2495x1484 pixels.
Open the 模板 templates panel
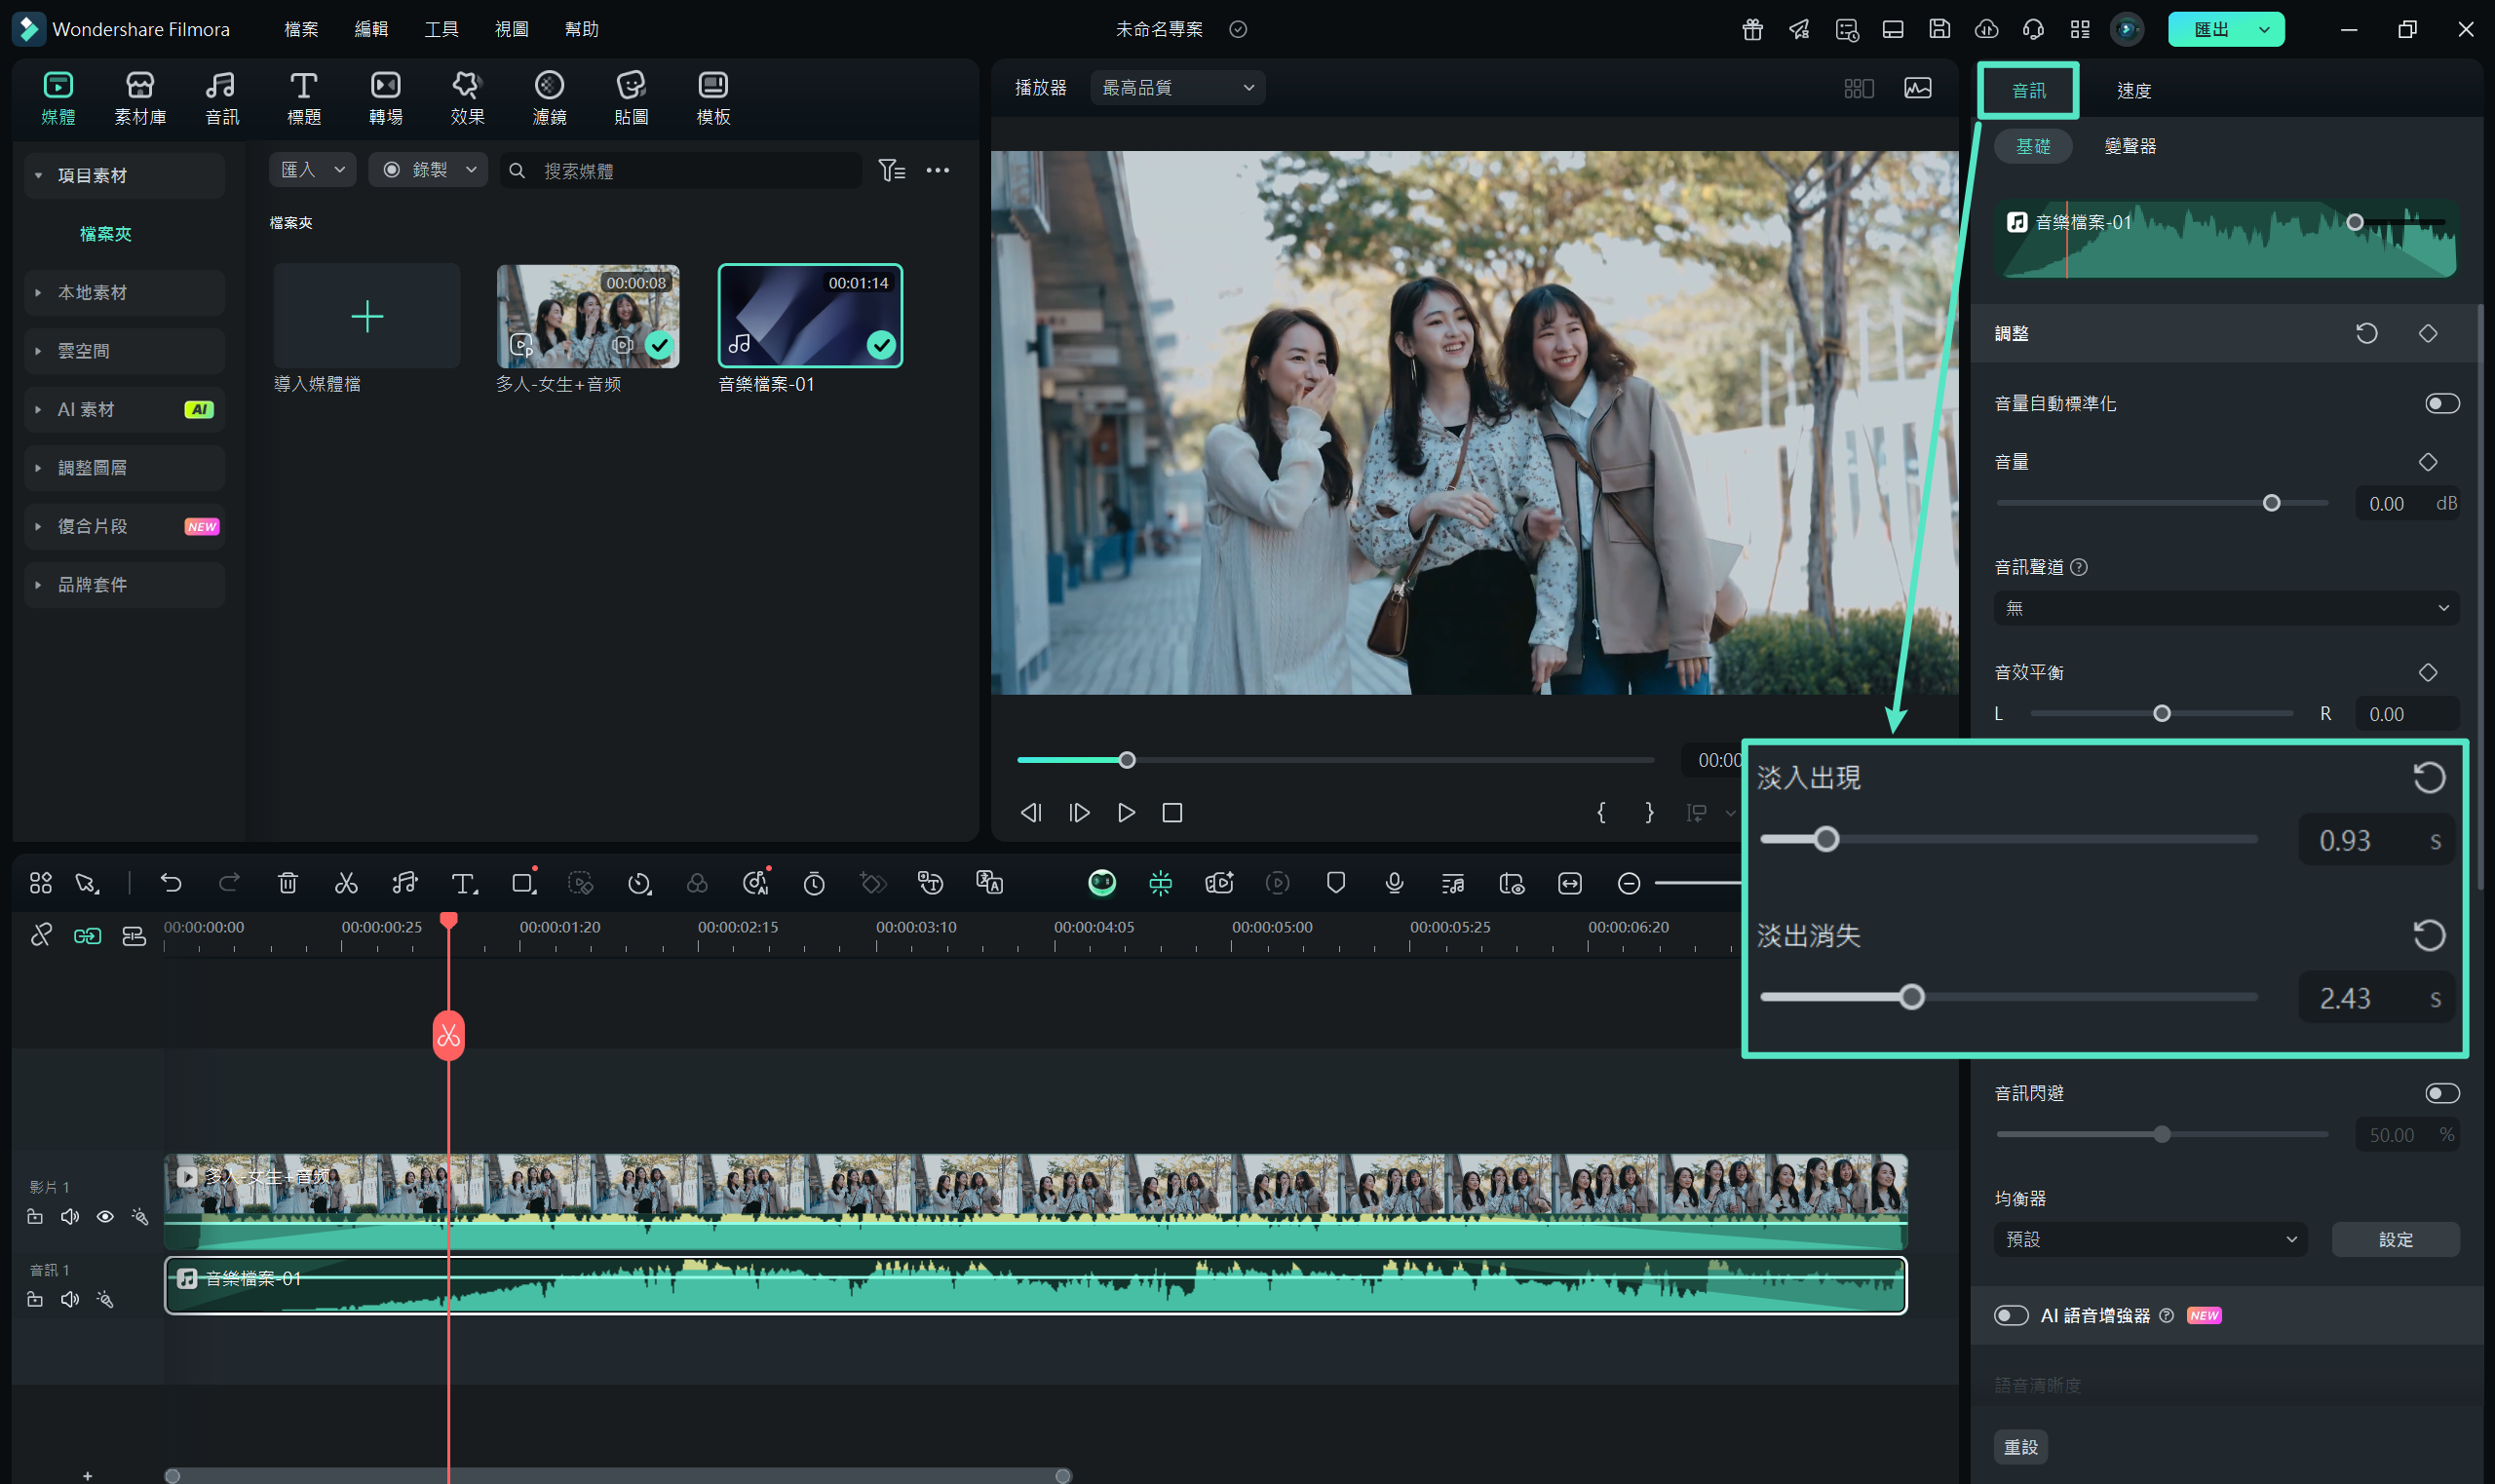pyautogui.click(x=713, y=98)
